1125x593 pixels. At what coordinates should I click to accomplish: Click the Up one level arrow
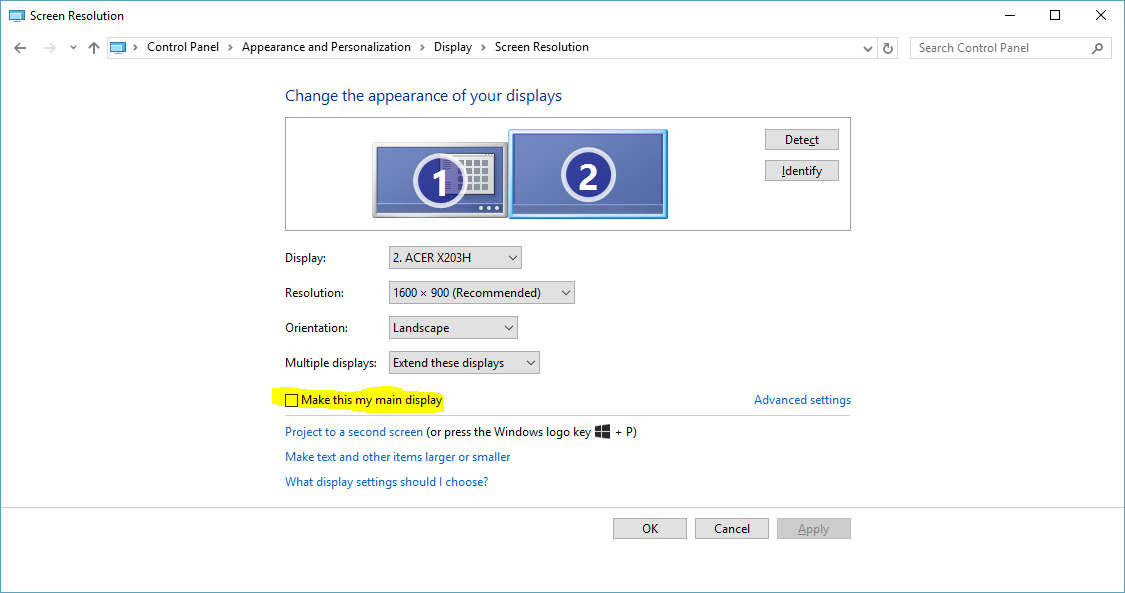(94, 48)
